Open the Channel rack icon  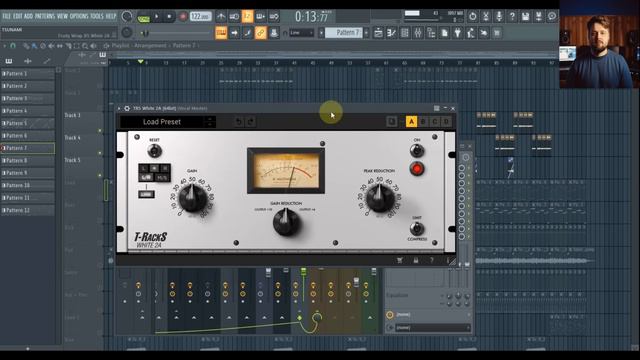click(x=404, y=33)
